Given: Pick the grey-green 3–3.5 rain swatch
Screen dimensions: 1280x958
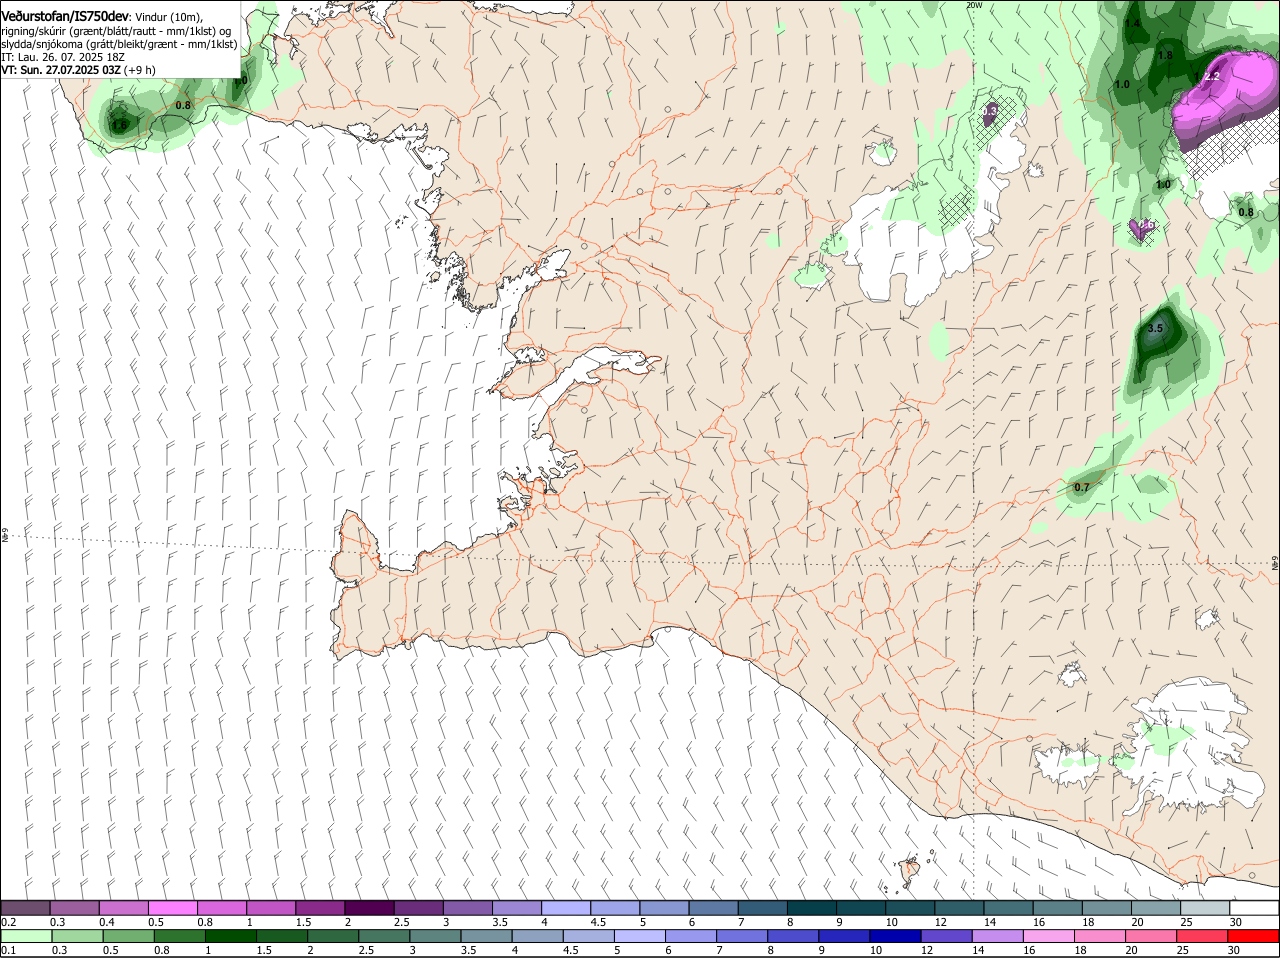Looking at the screenshot, I should tap(435, 936).
